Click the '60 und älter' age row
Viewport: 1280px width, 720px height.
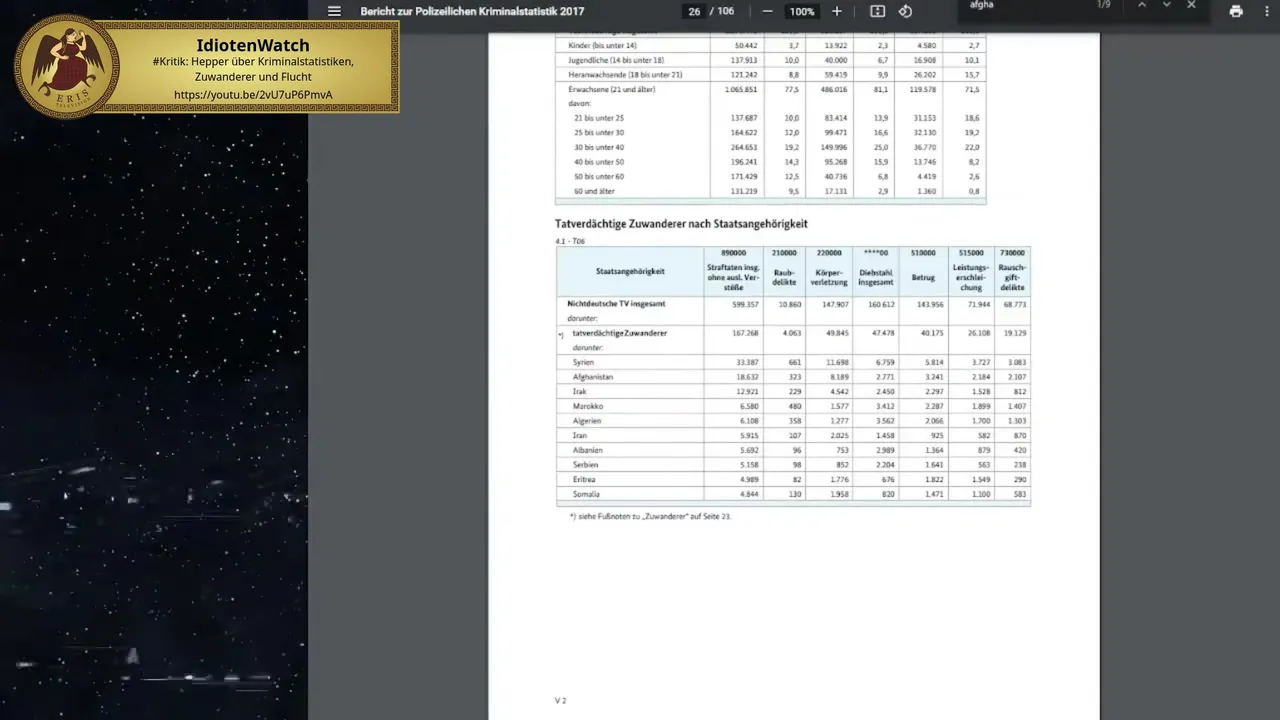[x=770, y=191]
